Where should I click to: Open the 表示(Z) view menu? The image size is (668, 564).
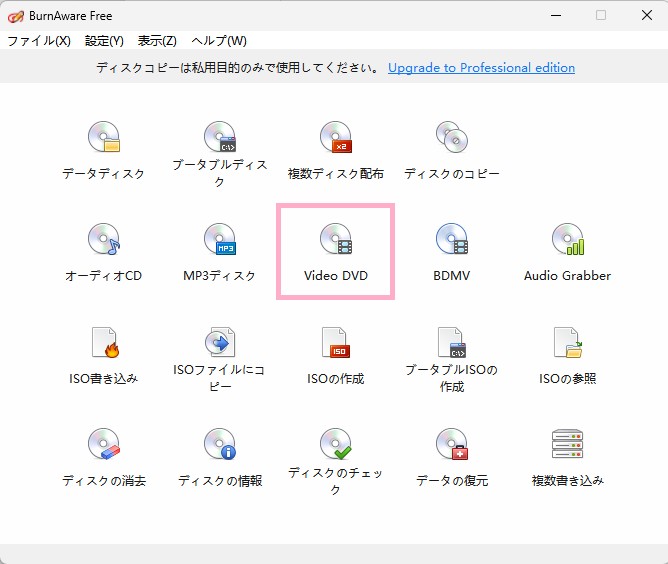pos(157,41)
